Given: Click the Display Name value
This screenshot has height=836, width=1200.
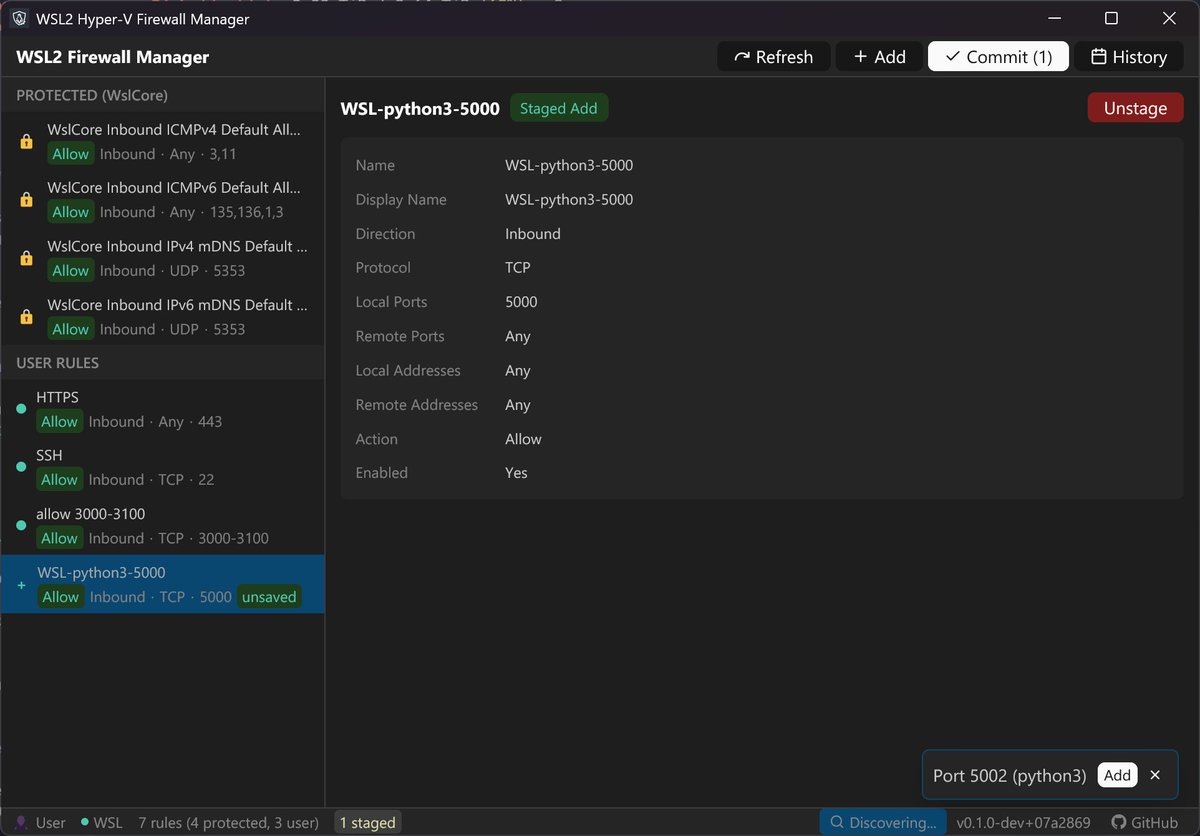Looking at the screenshot, I should pos(569,199).
